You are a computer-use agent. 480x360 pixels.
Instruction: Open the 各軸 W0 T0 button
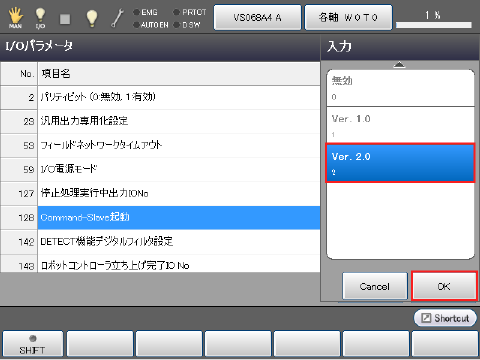coord(348,17)
